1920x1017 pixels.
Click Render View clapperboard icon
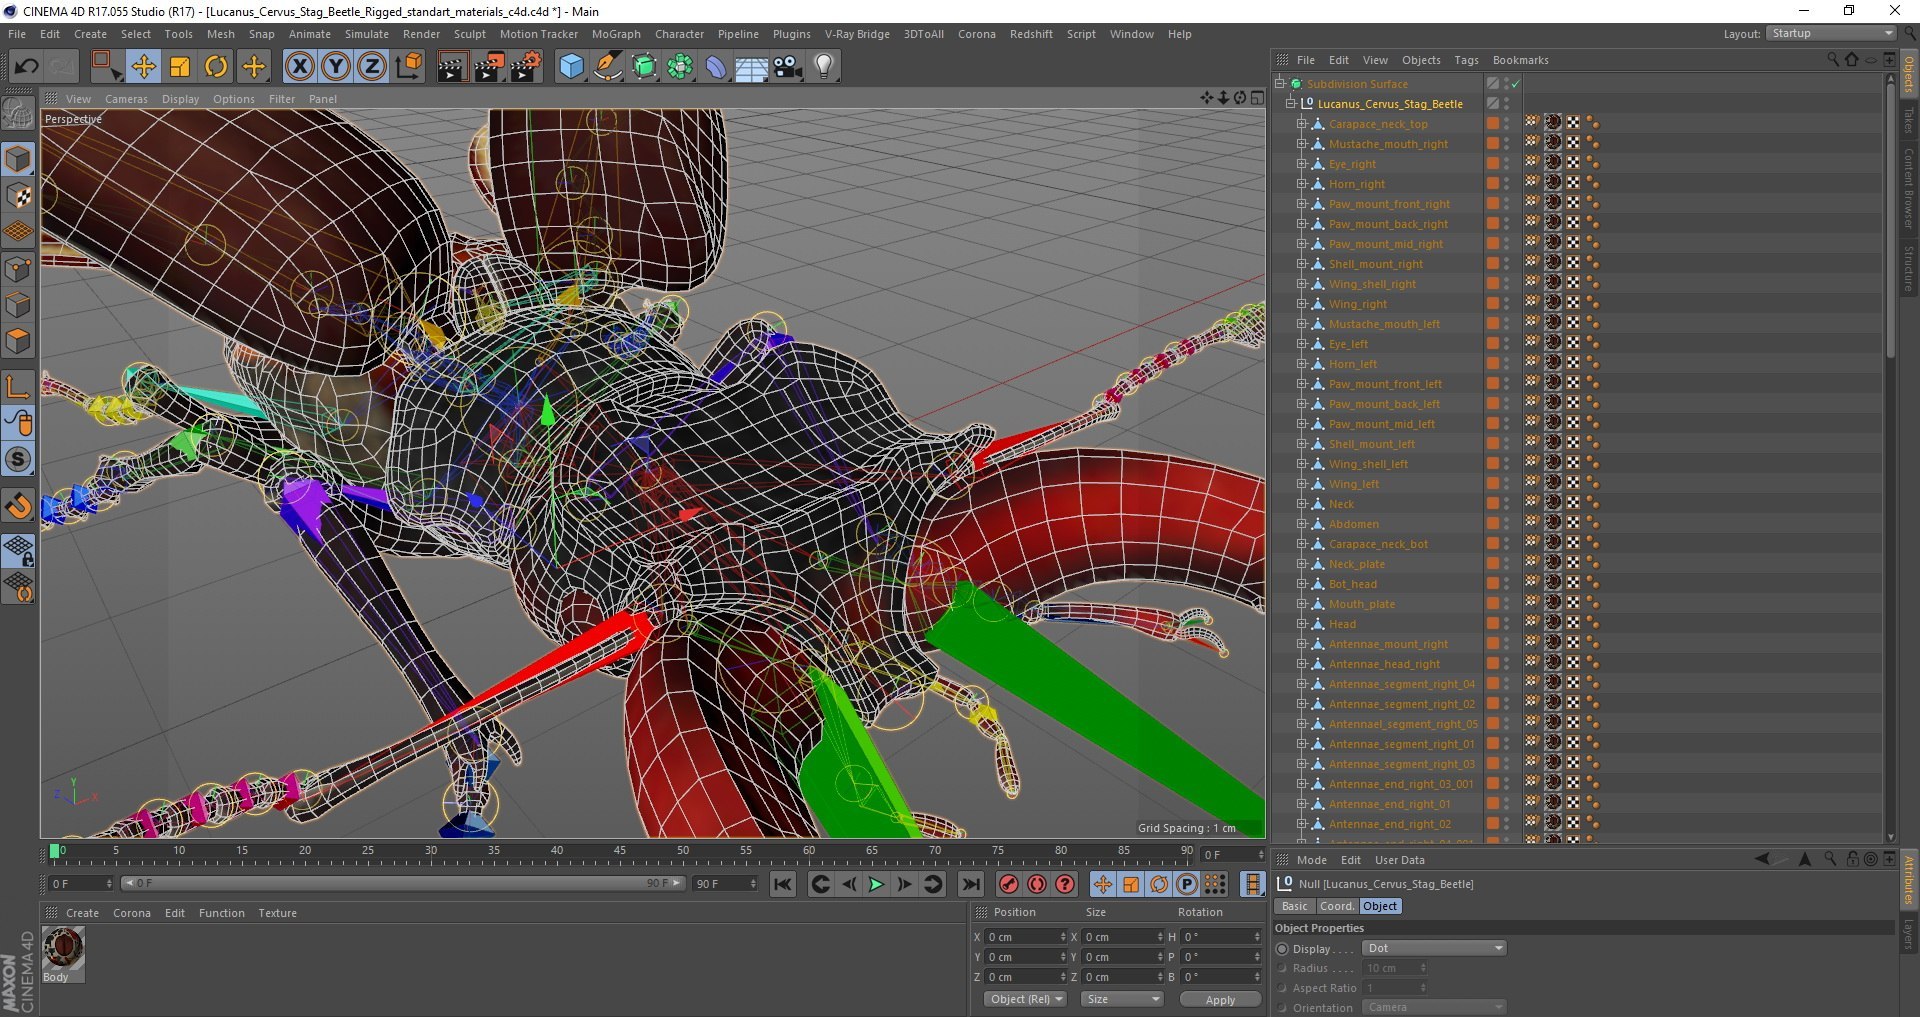click(x=452, y=67)
